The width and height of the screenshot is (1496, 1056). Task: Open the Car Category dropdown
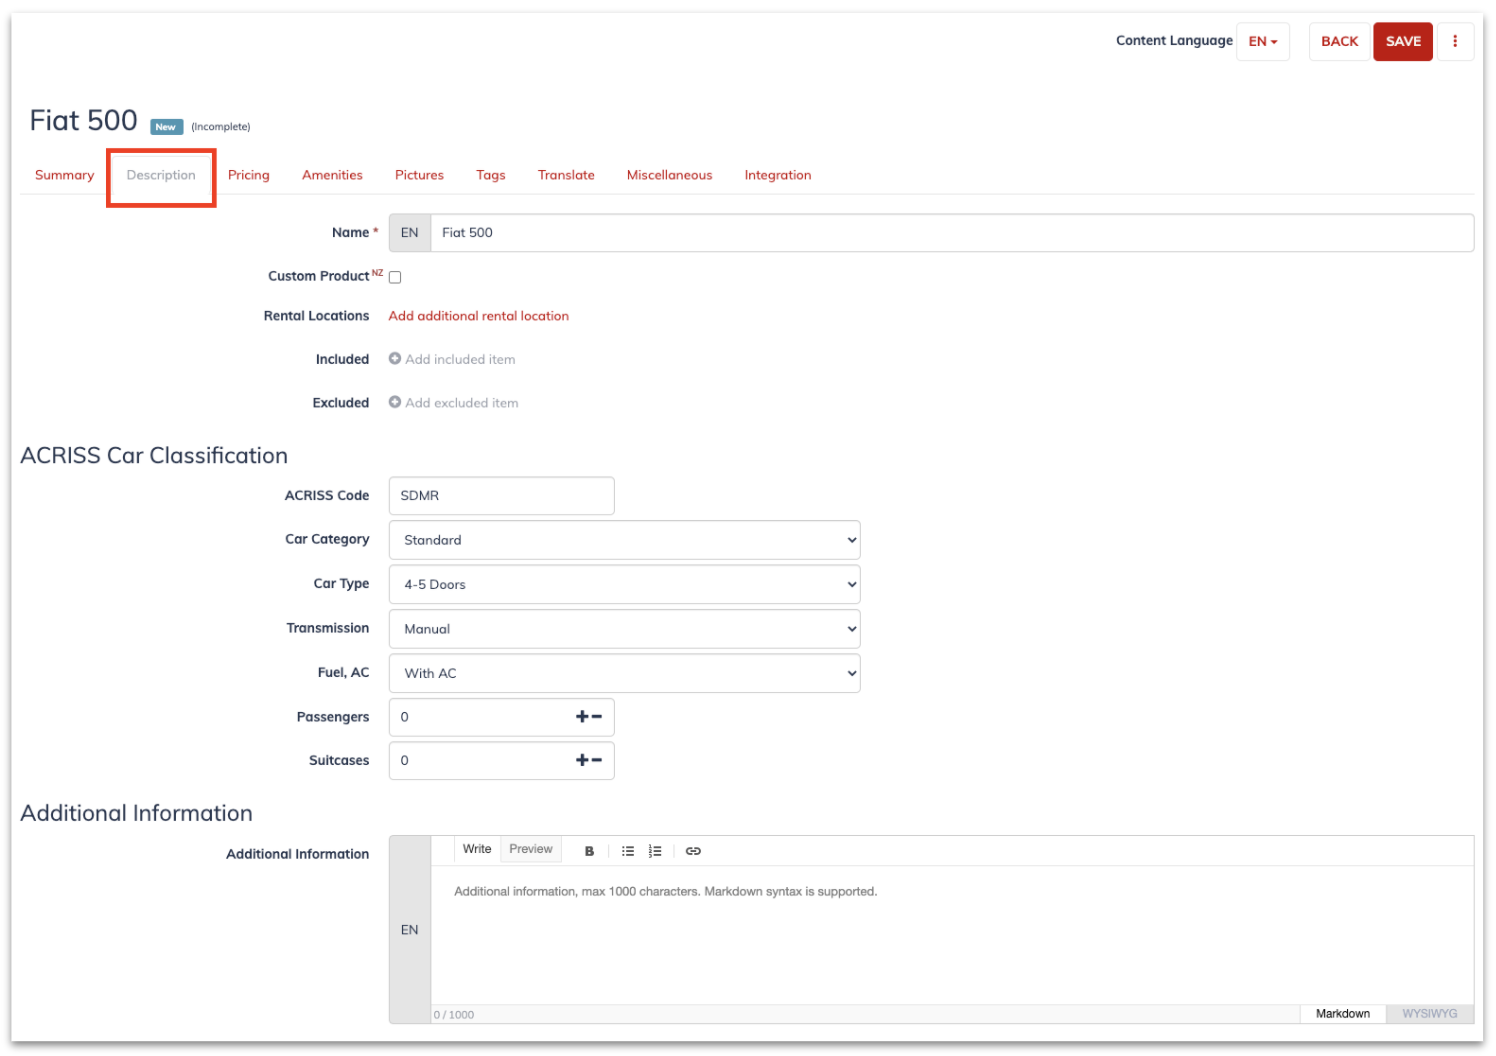tap(624, 540)
